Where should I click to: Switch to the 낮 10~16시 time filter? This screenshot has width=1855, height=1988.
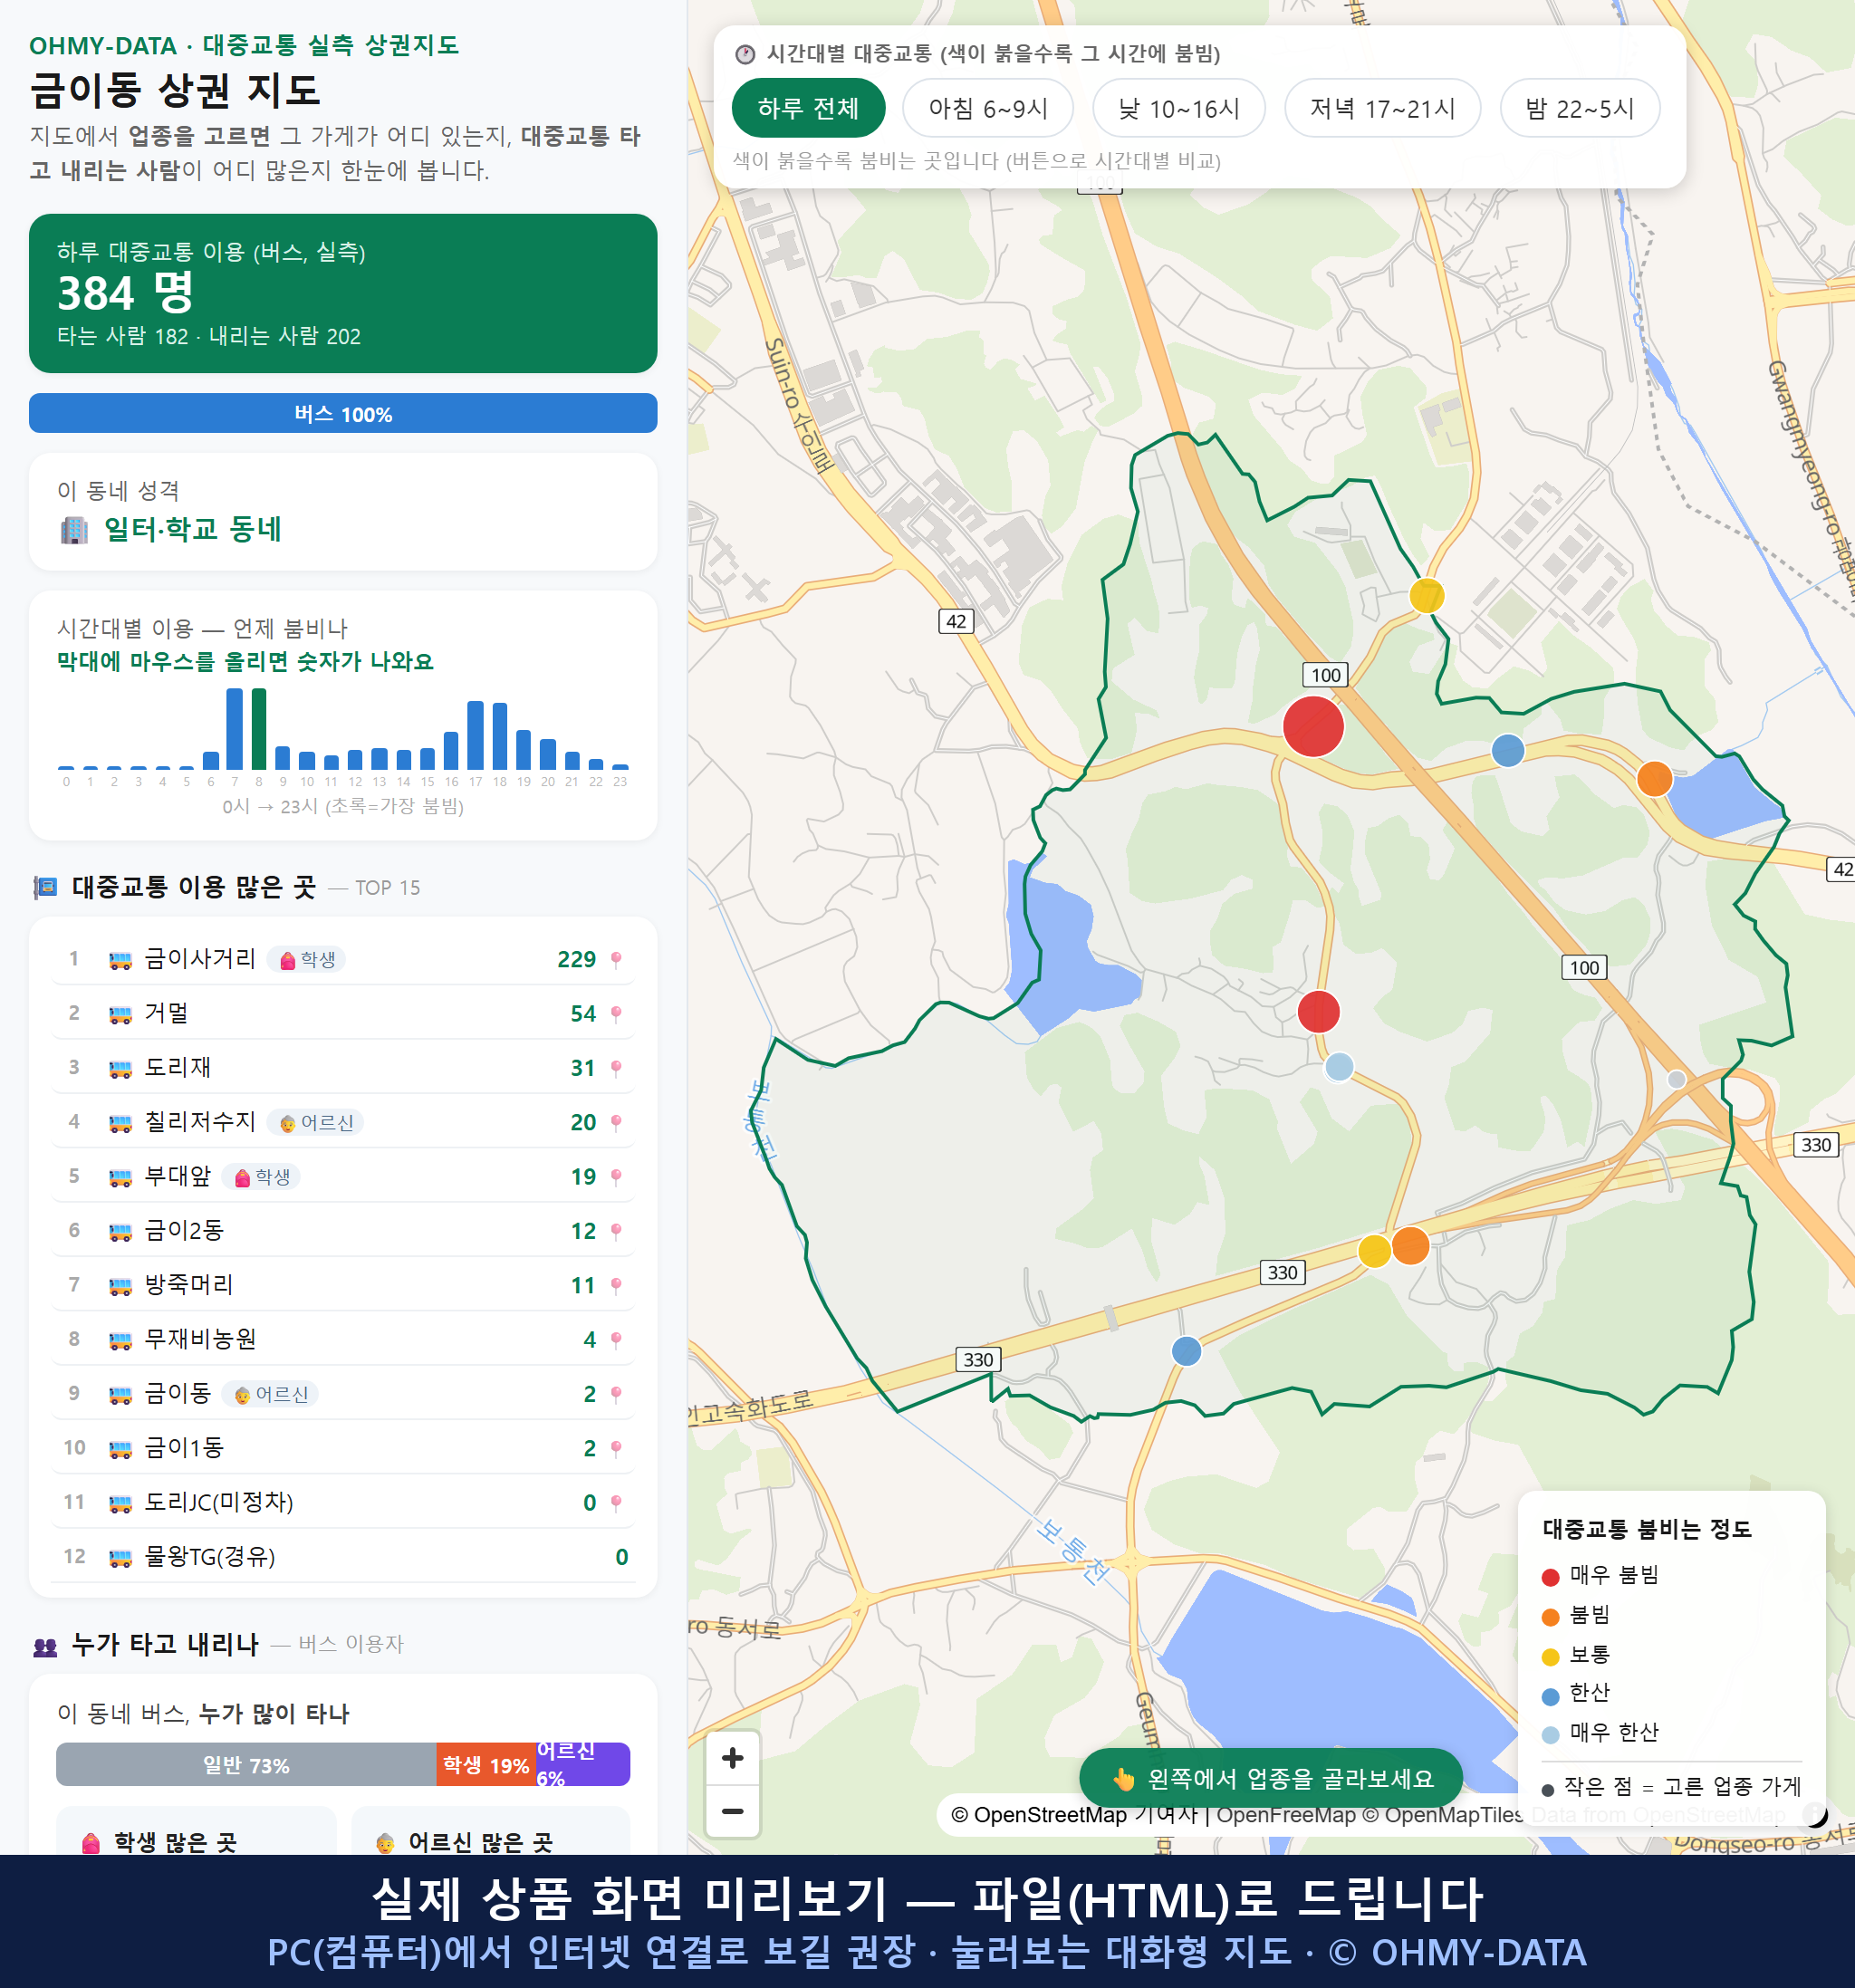(x=1178, y=108)
